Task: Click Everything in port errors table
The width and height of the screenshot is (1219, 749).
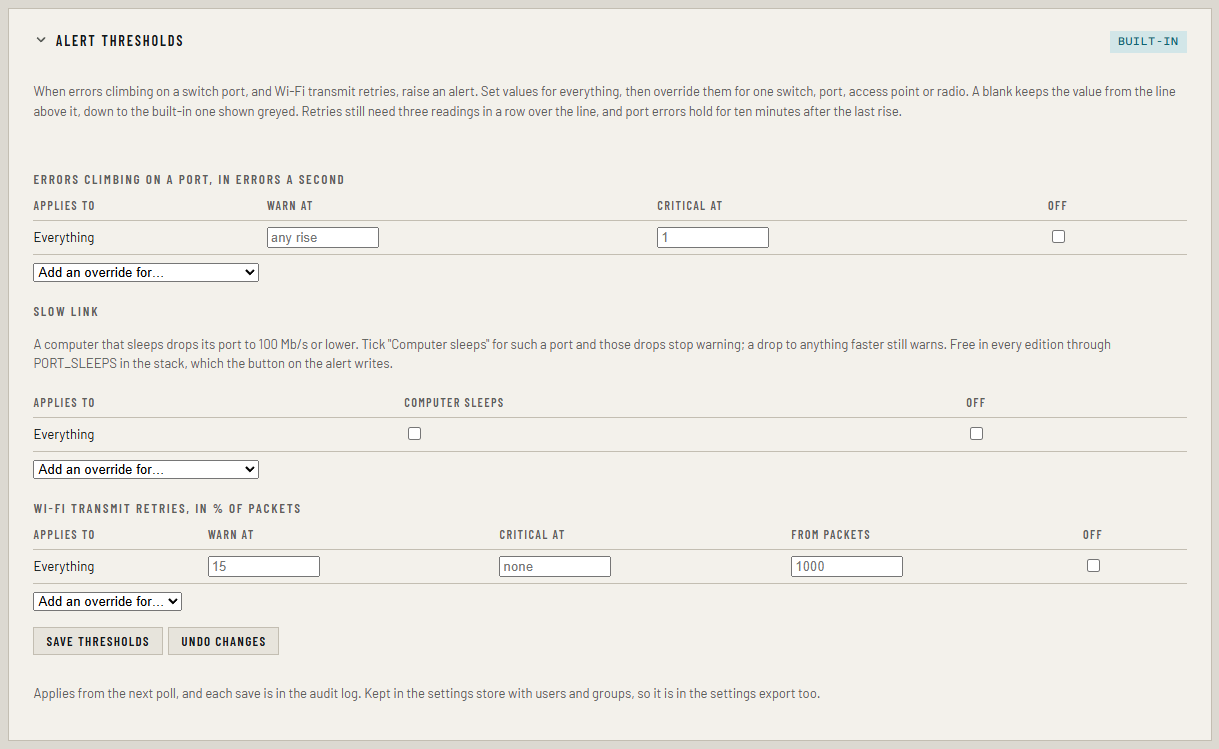Action: [x=64, y=238]
